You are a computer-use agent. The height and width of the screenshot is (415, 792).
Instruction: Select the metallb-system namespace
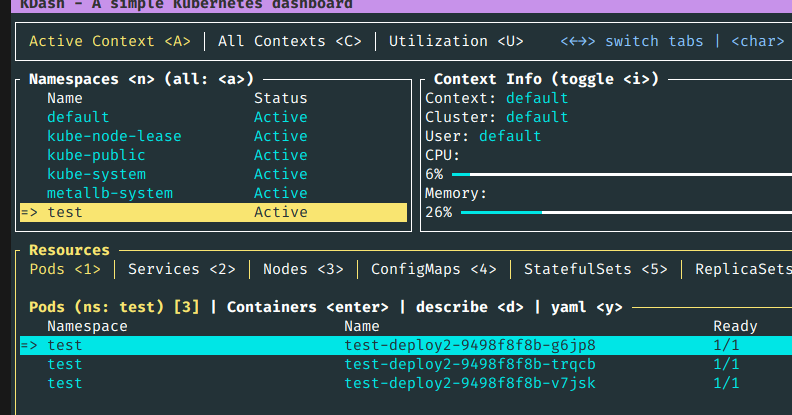[x=110, y=193]
